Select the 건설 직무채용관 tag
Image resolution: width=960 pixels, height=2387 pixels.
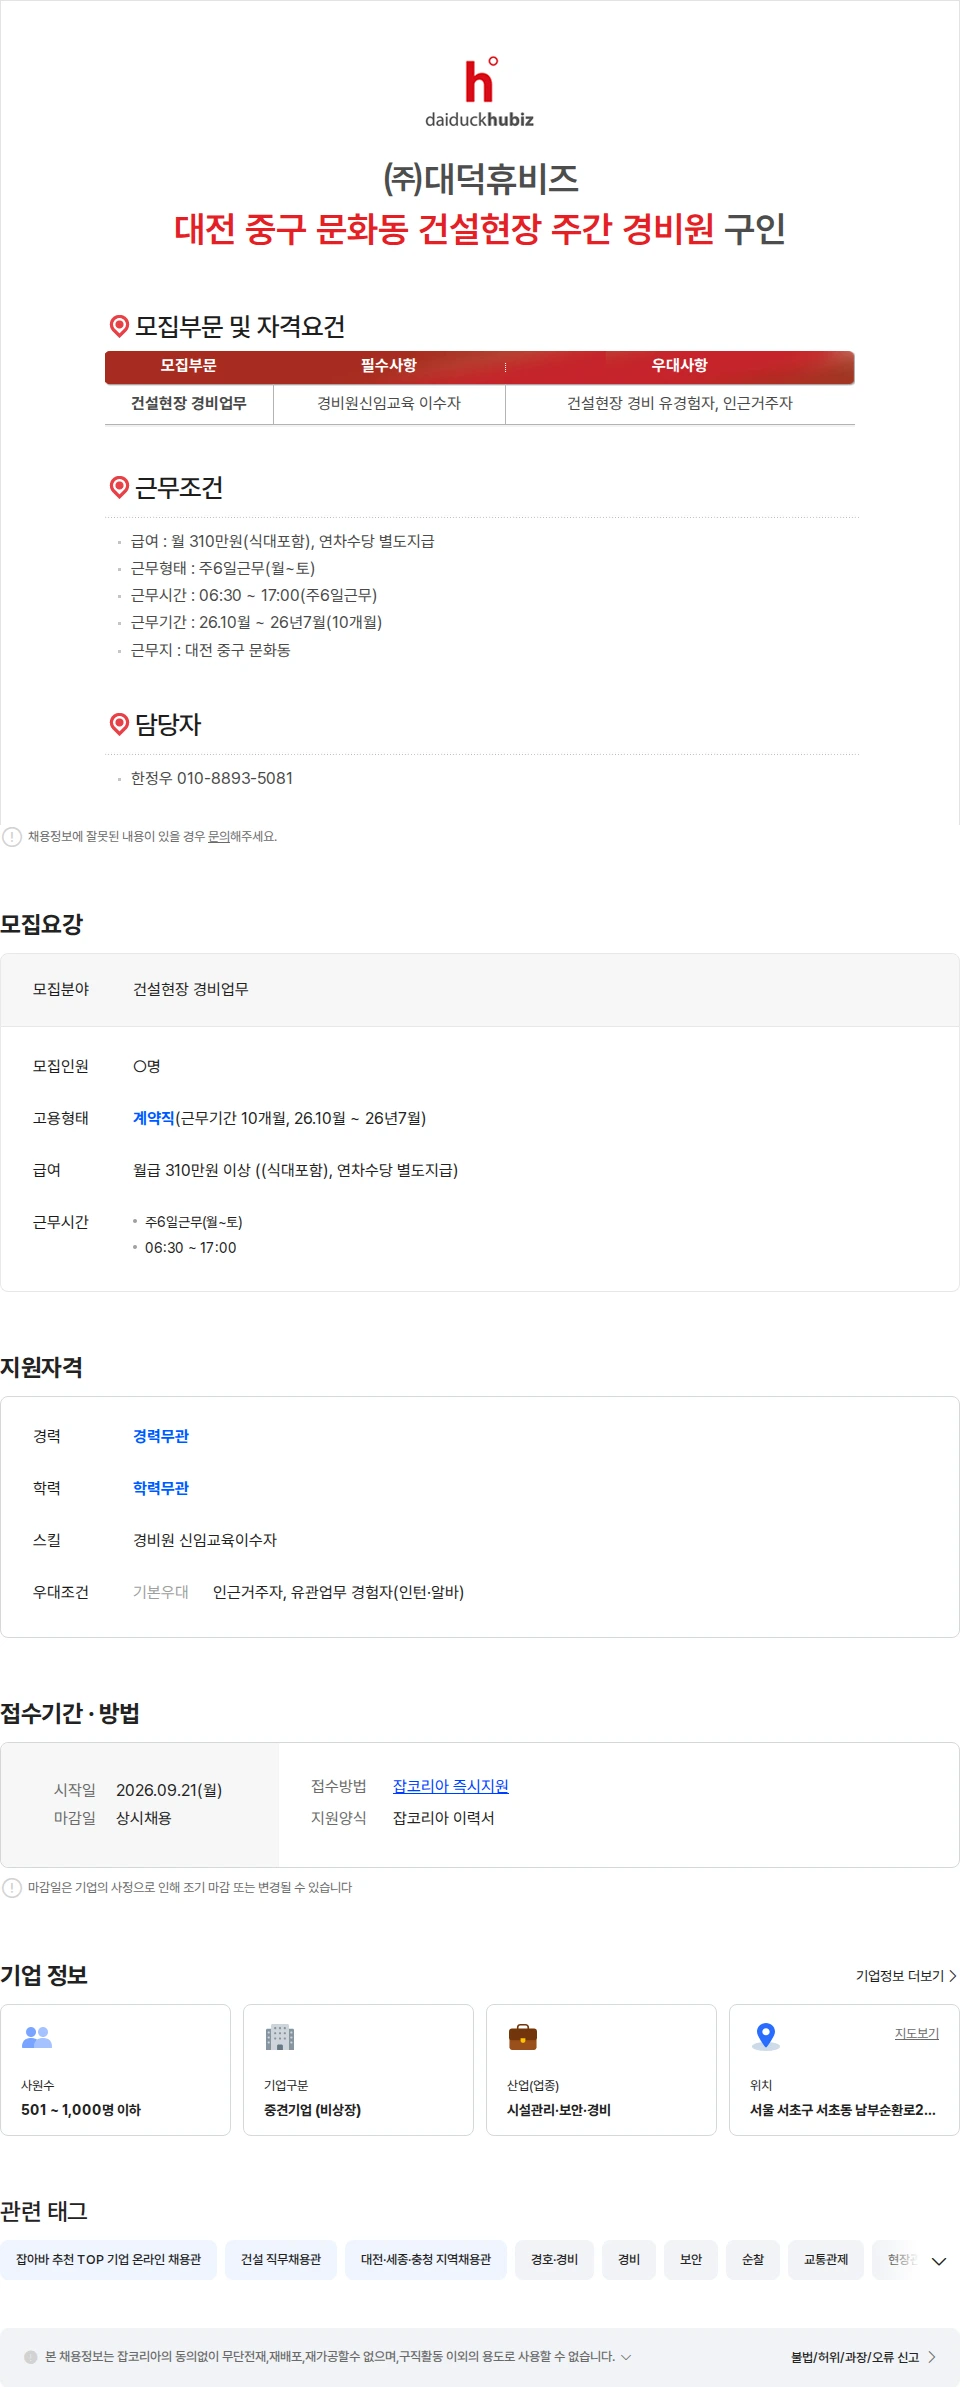[x=281, y=2260]
